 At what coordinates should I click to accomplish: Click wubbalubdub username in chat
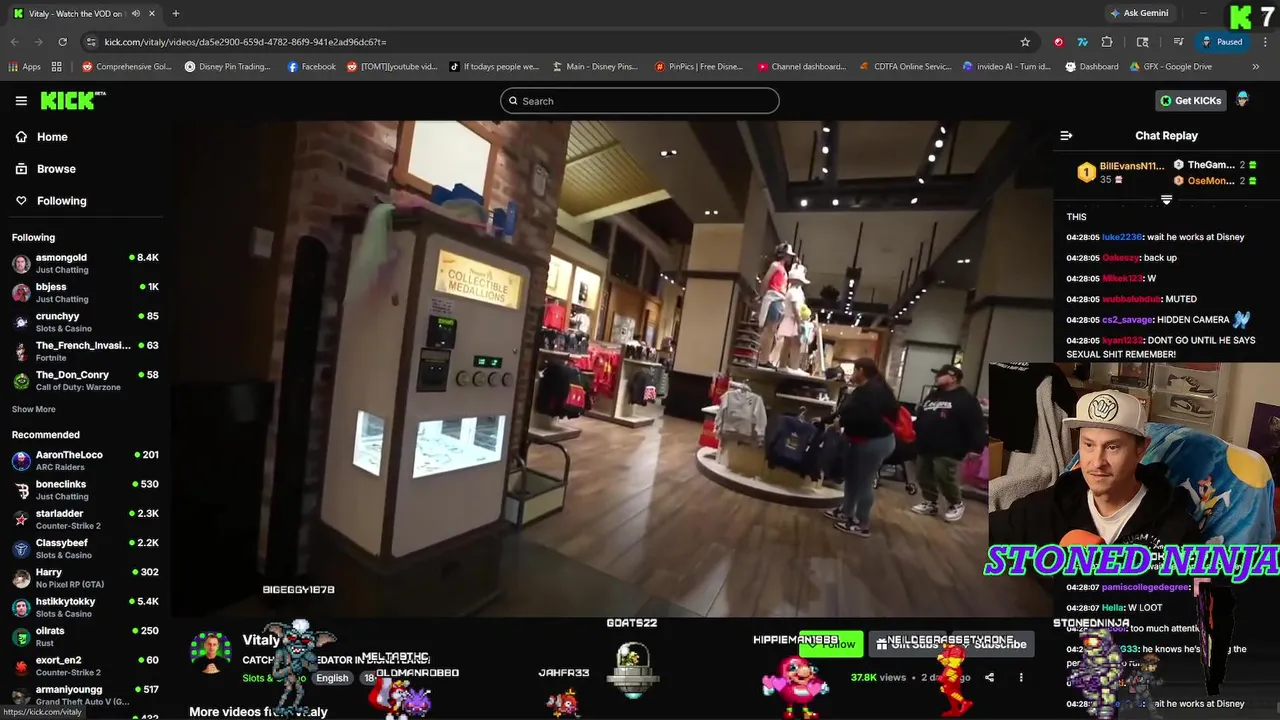point(1132,299)
